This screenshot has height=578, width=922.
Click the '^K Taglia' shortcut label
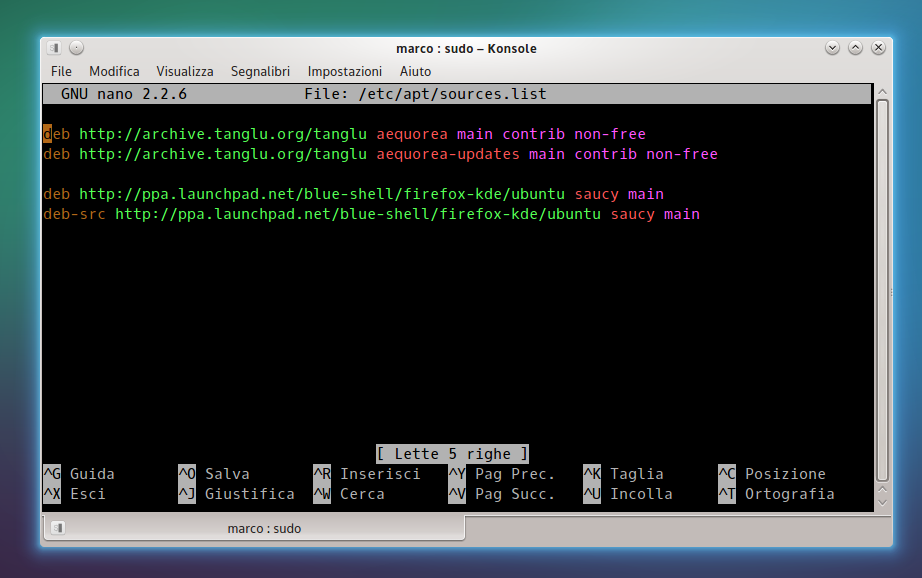pos(623,474)
